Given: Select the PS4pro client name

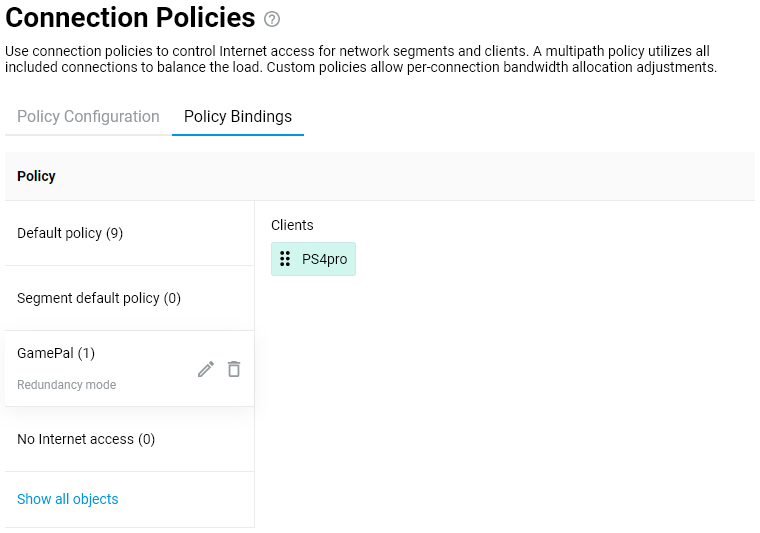Looking at the screenshot, I should [324, 259].
